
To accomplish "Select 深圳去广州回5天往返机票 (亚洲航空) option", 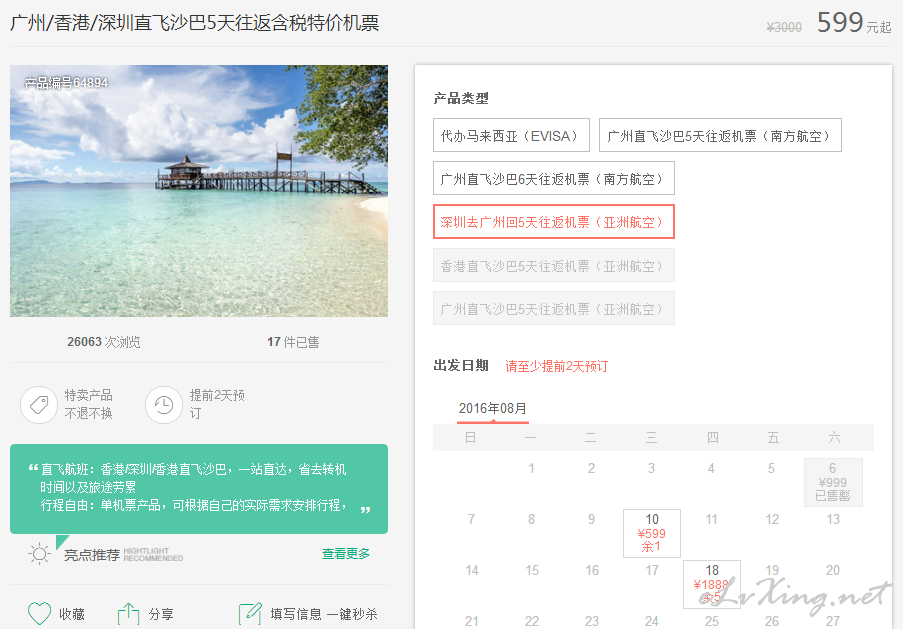I will tap(553, 222).
